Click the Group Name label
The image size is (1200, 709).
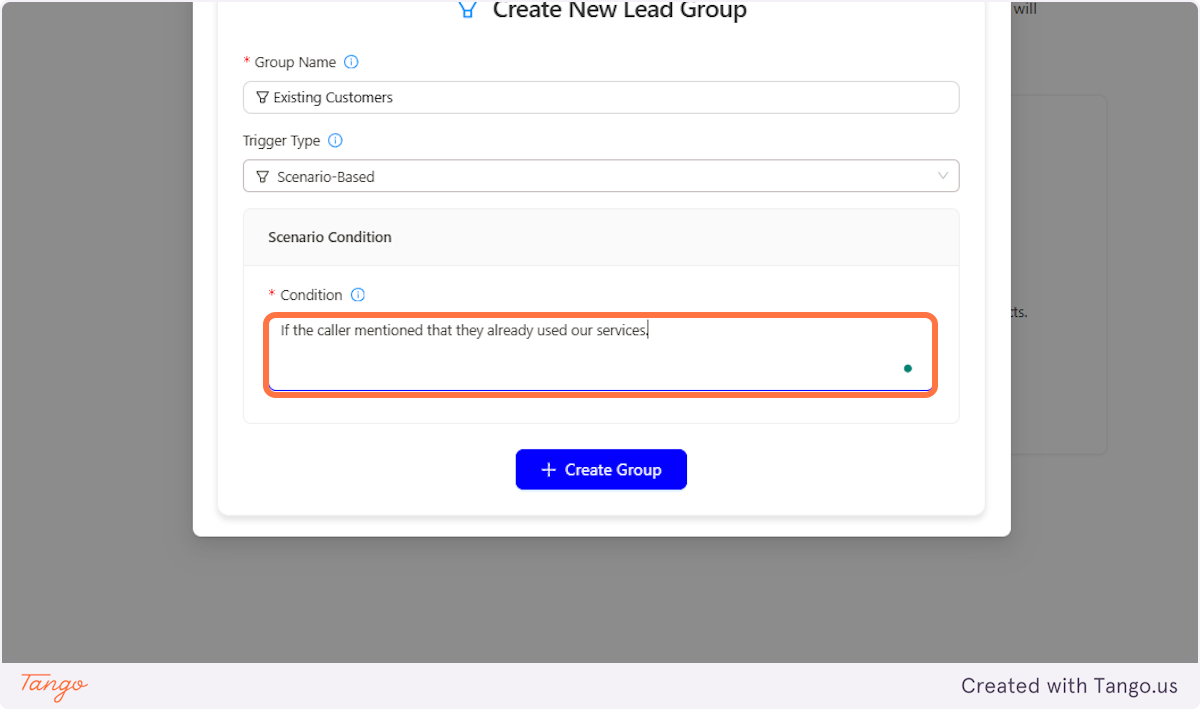(x=295, y=62)
